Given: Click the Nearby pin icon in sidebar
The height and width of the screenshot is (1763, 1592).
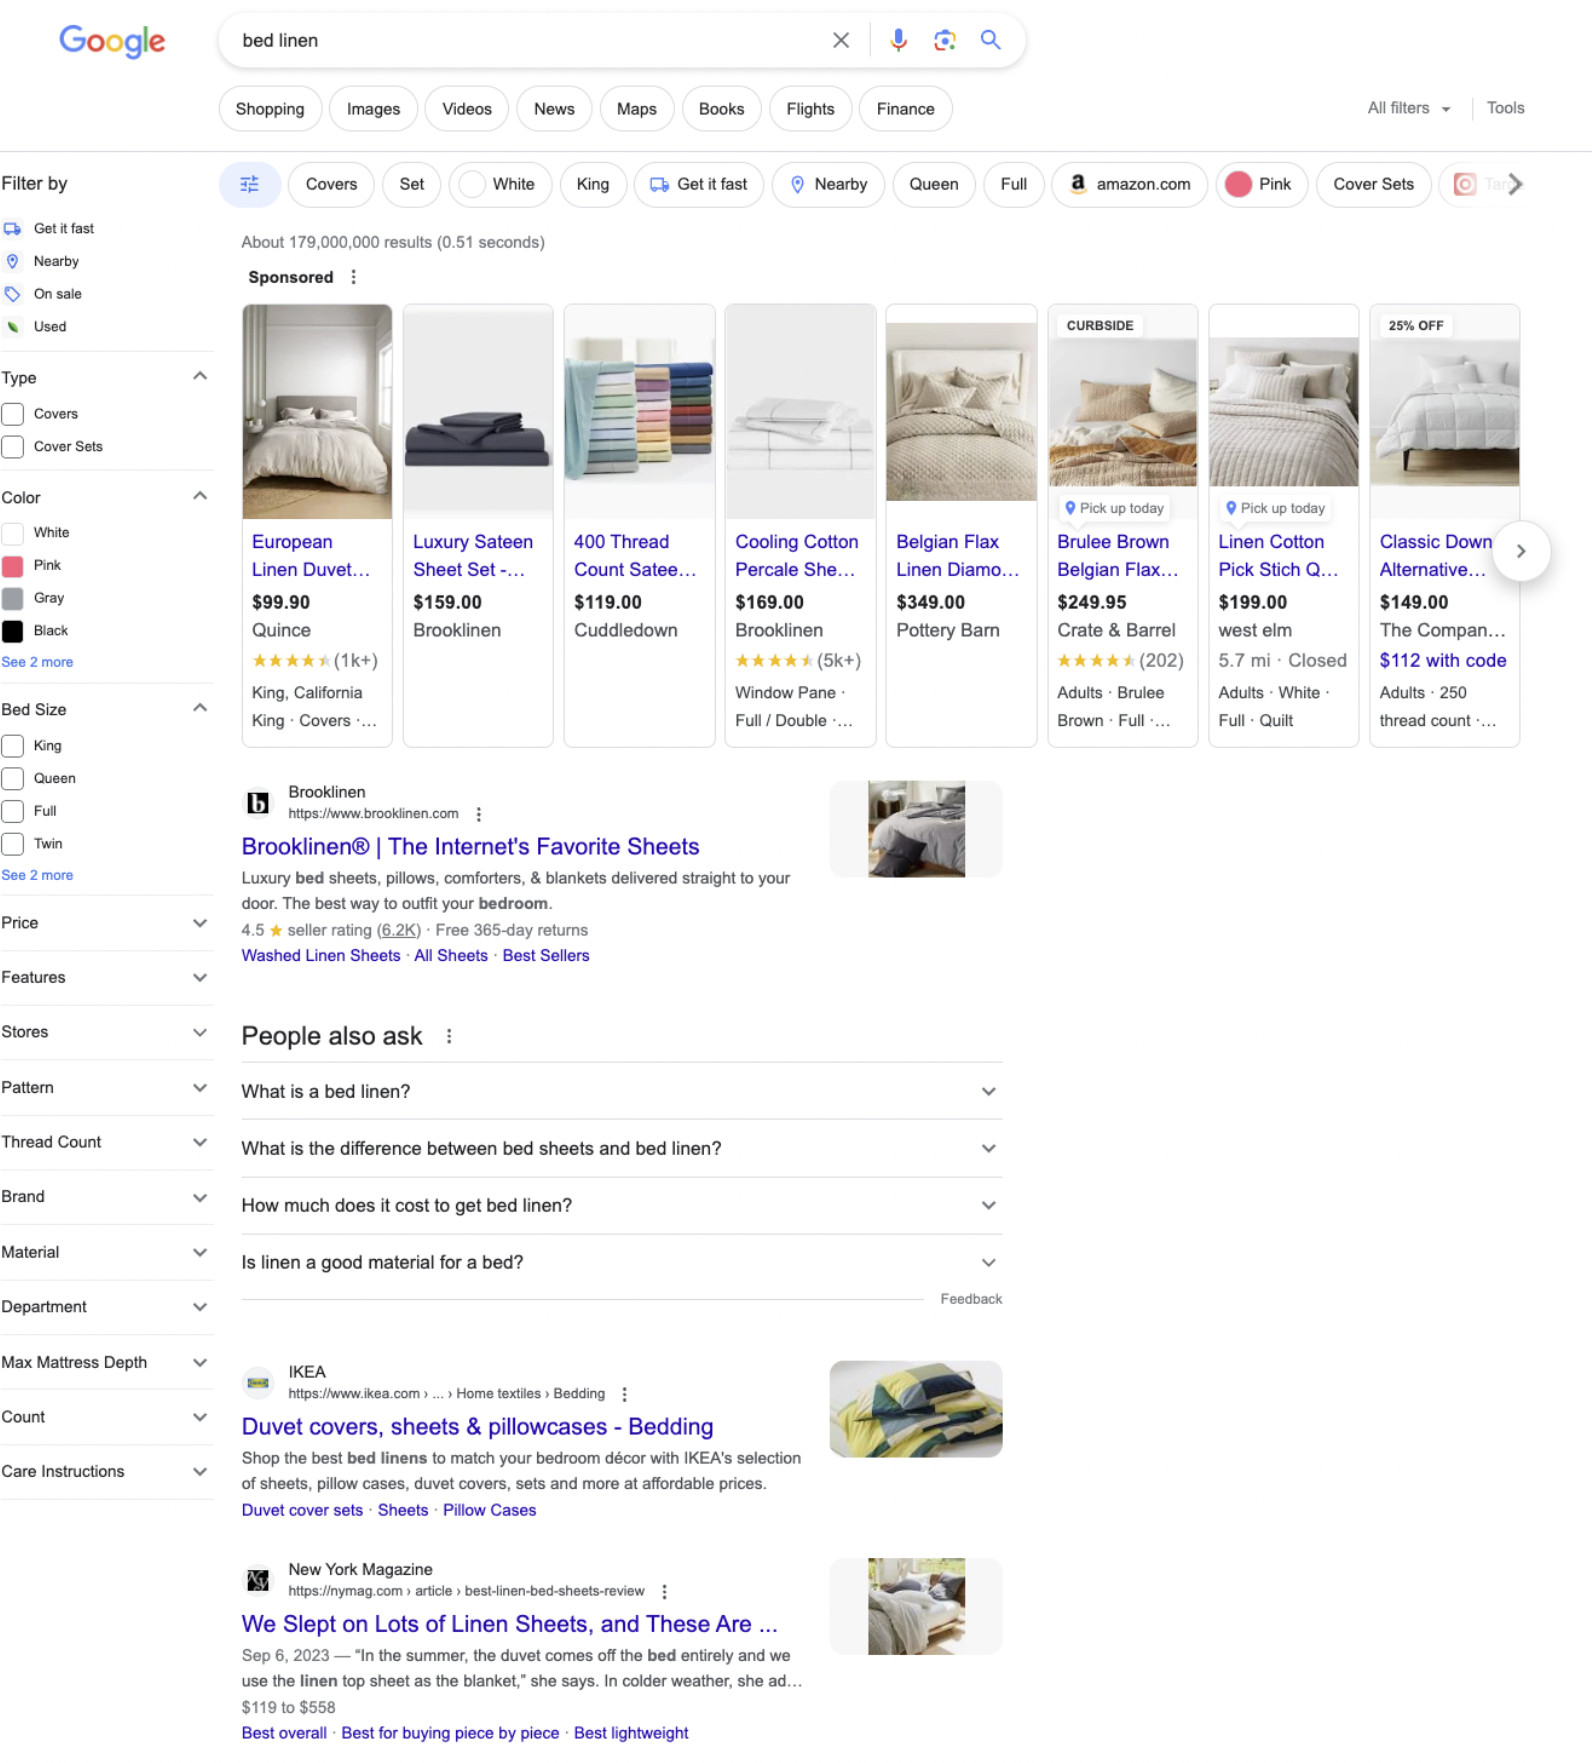Looking at the screenshot, I should click(x=12, y=261).
